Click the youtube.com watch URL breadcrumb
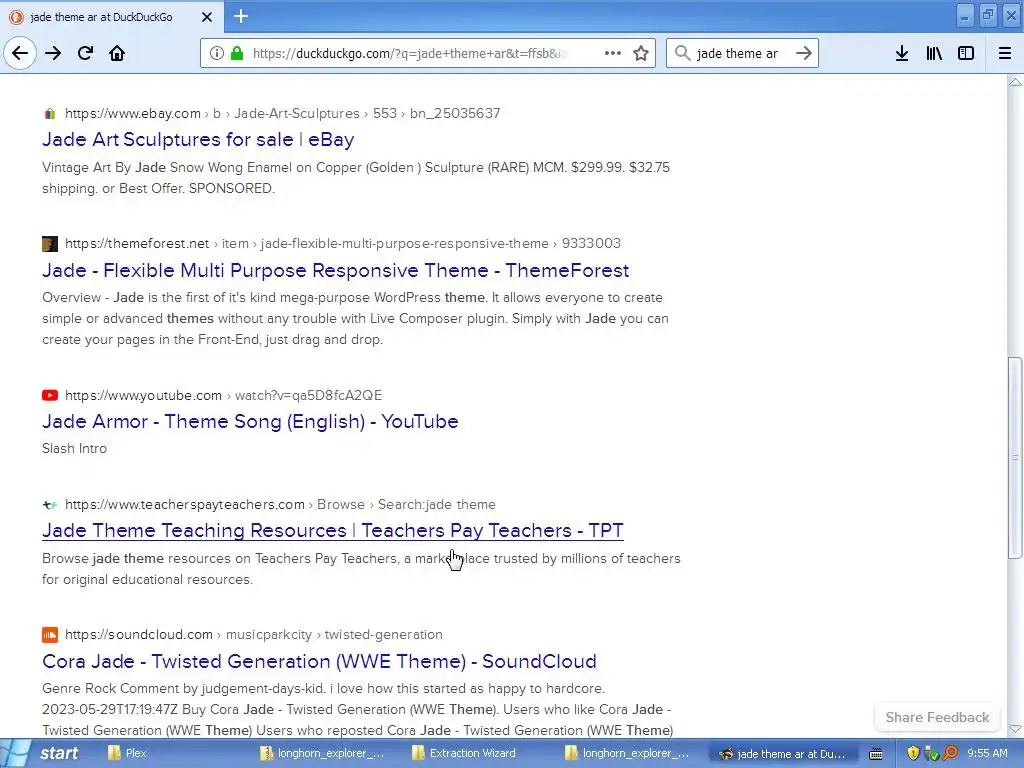 [223, 395]
